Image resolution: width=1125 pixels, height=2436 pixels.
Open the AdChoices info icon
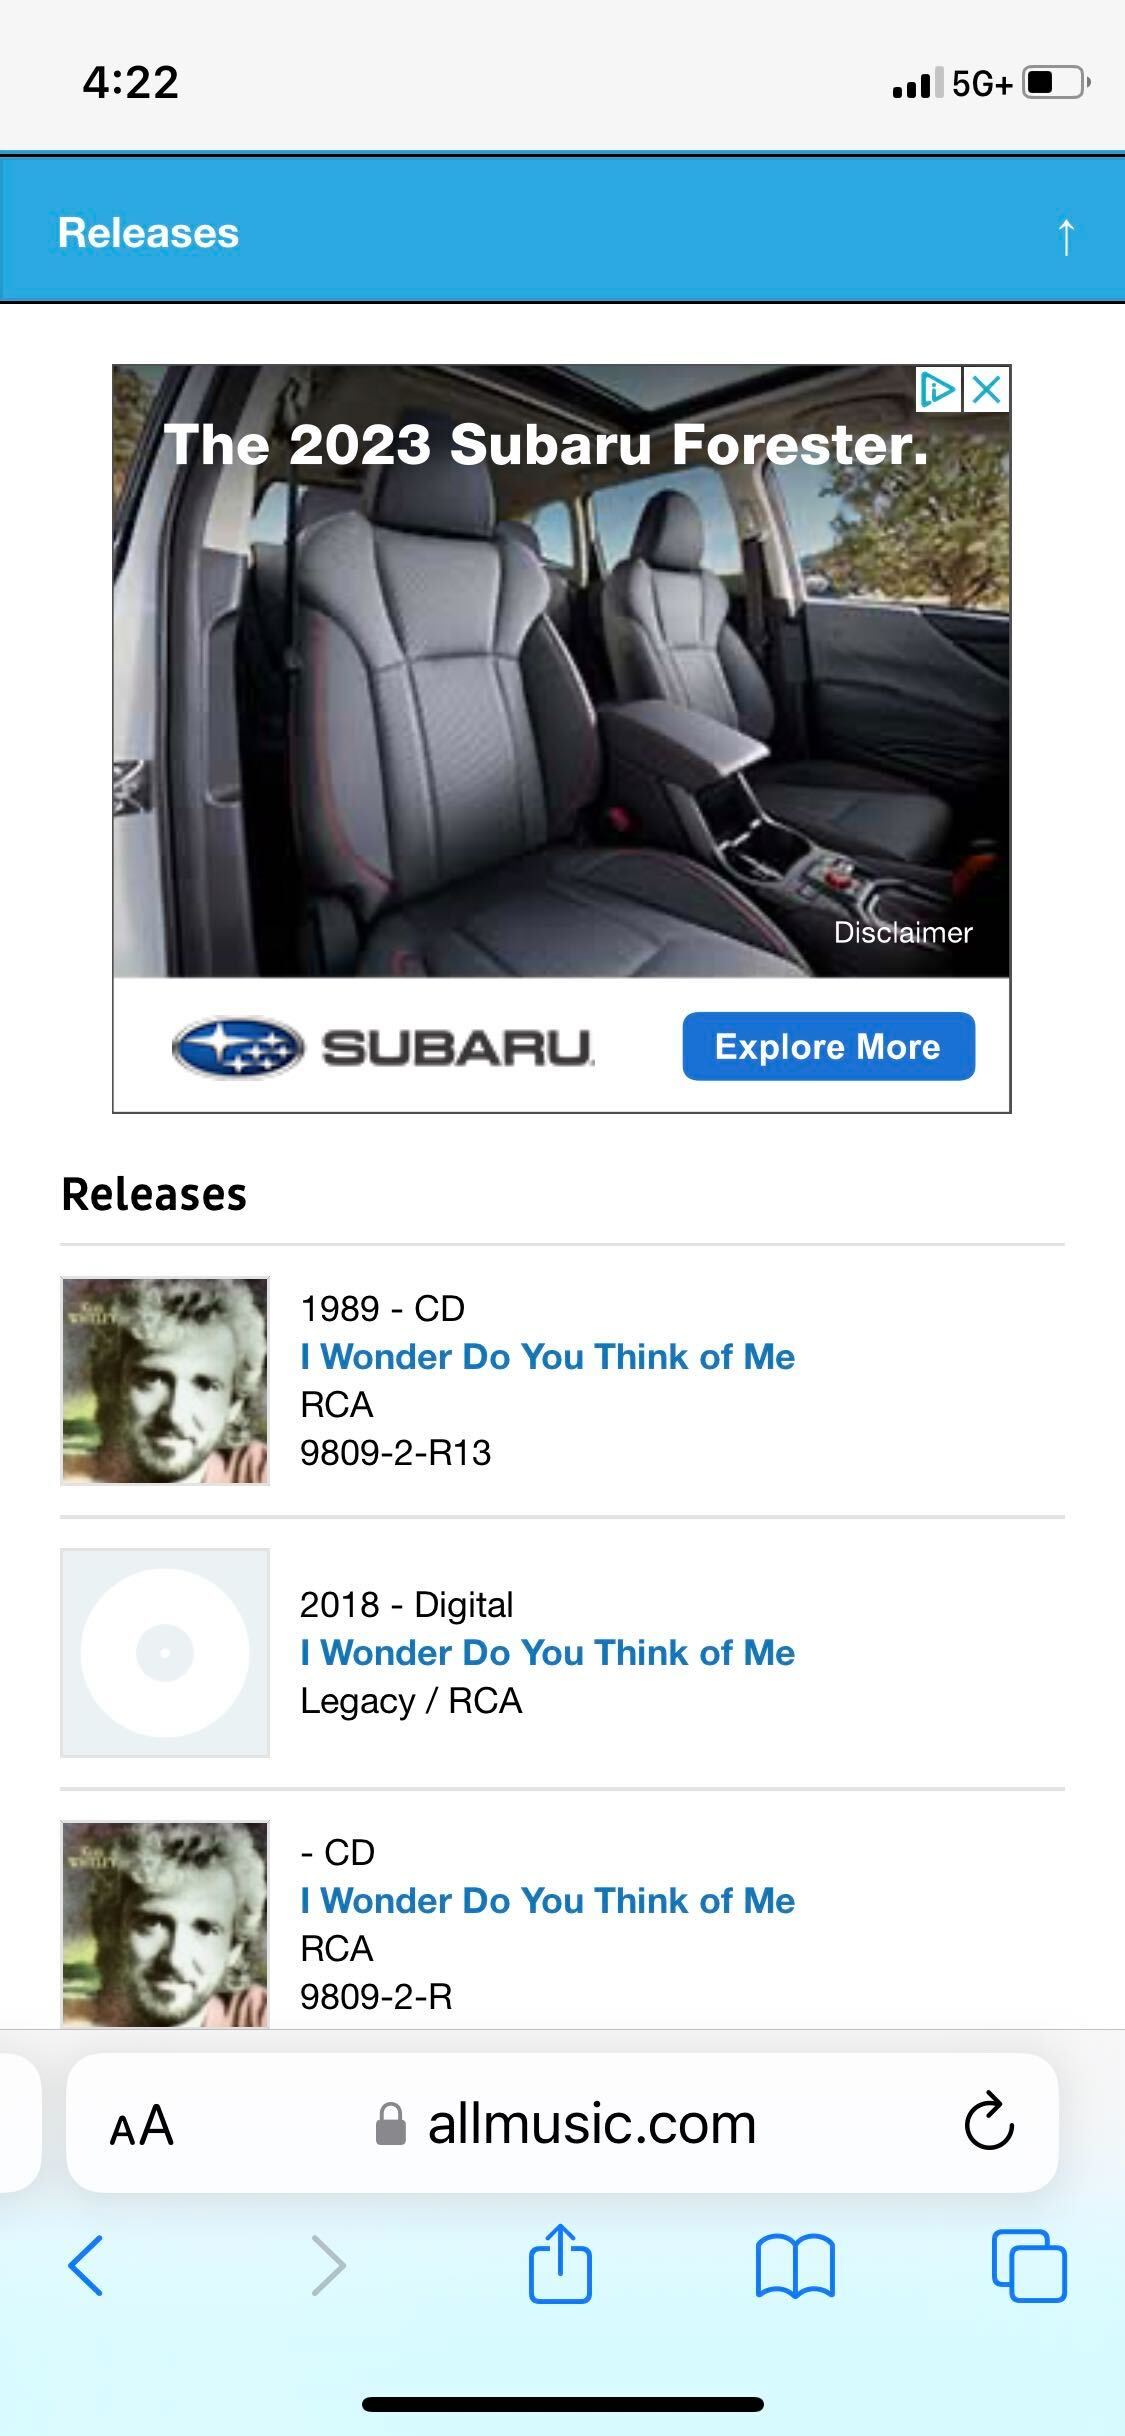[938, 389]
